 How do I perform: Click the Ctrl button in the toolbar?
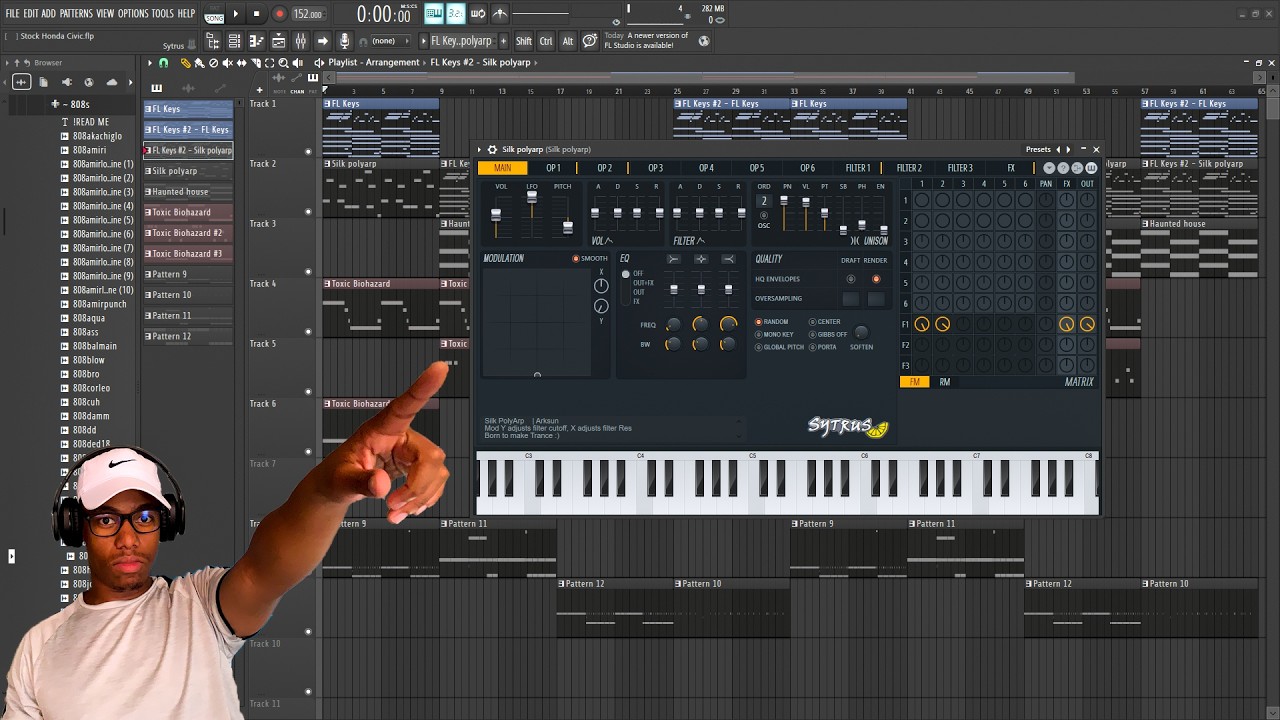point(546,41)
